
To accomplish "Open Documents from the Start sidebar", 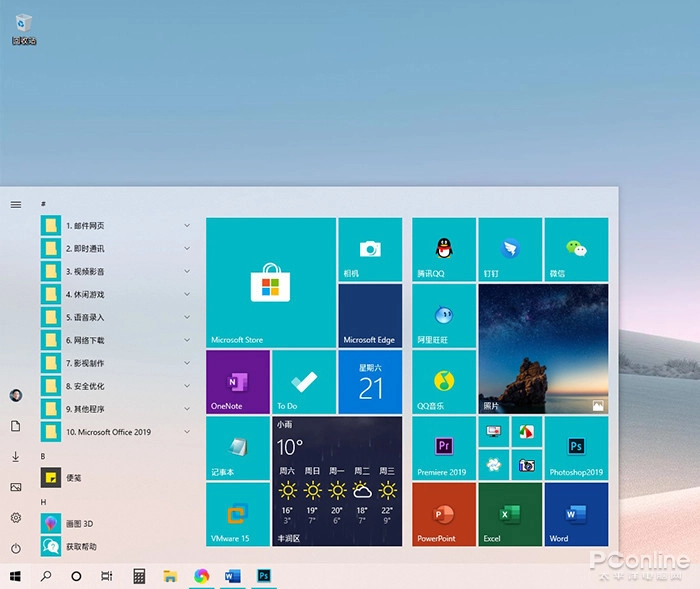I will pyautogui.click(x=16, y=426).
